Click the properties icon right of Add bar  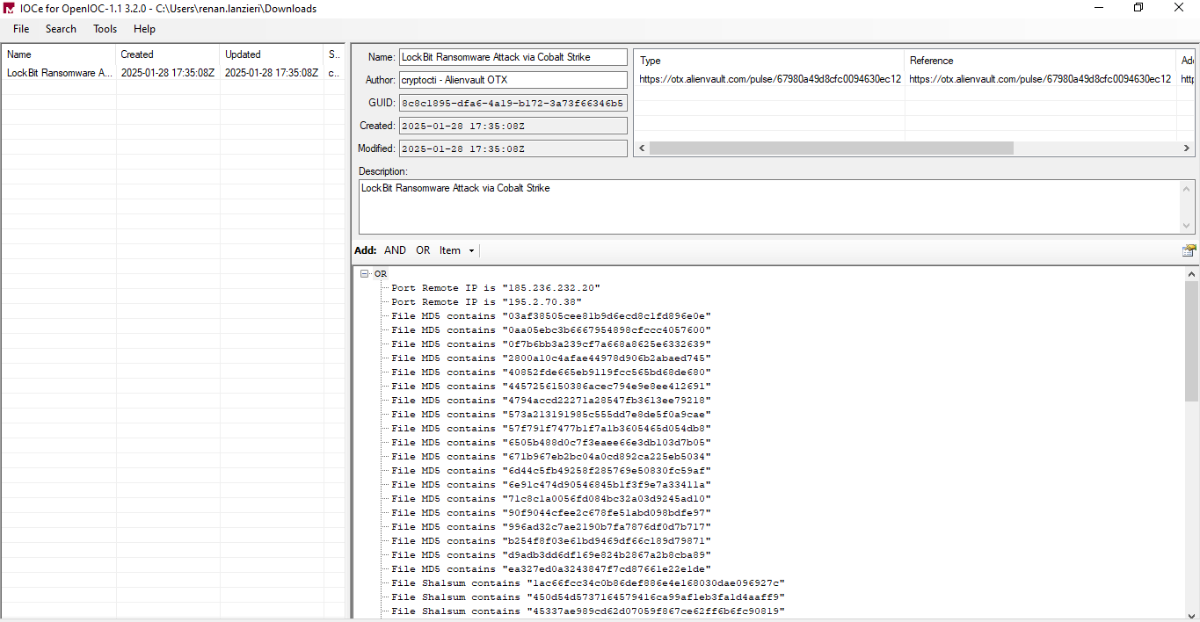coord(1189,250)
